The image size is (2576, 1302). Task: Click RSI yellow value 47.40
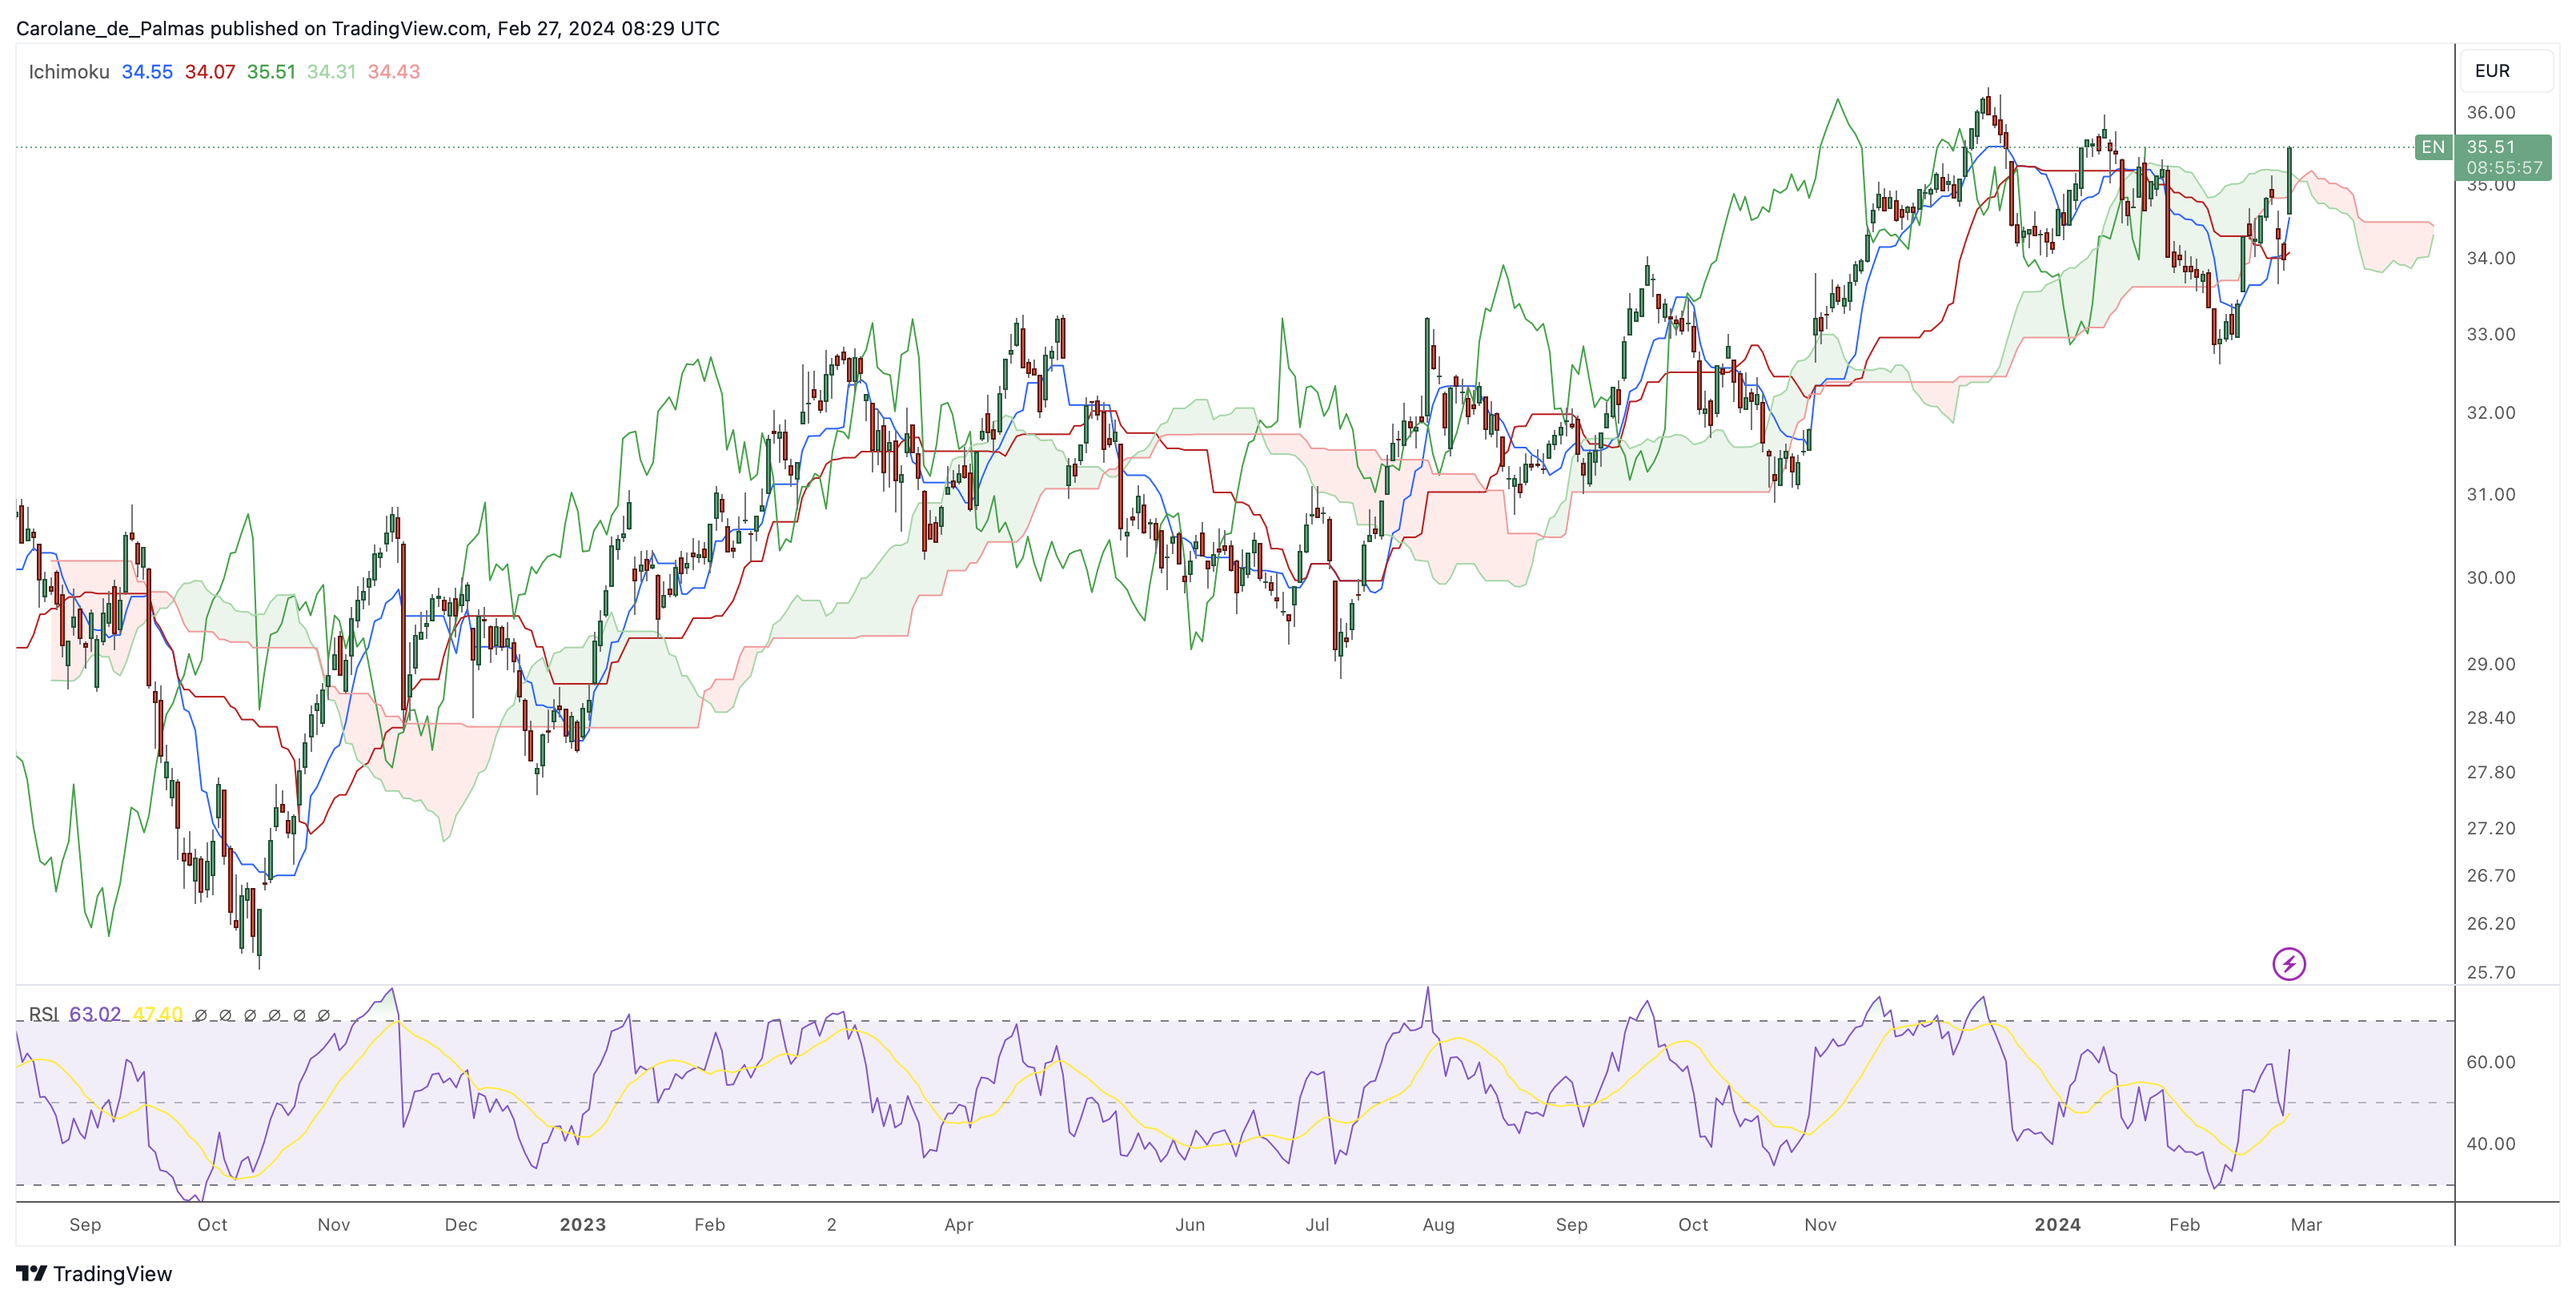pyautogui.click(x=158, y=1014)
